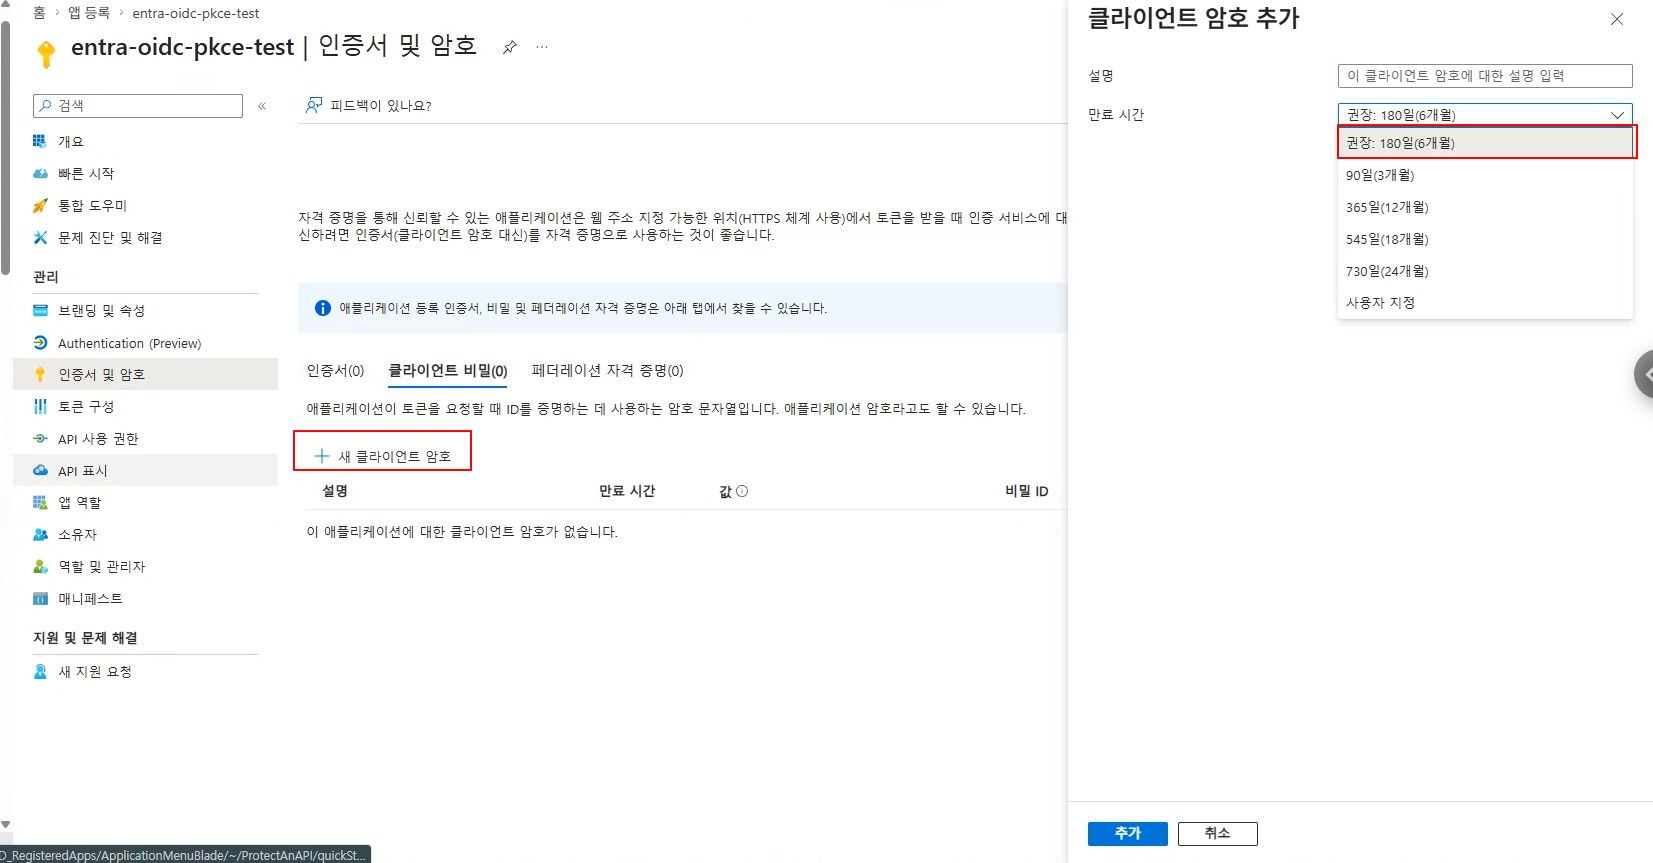Click the entra-oidc-pkce-test breadcrumb
Viewport: 1653px width, 863px height.
pos(196,13)
